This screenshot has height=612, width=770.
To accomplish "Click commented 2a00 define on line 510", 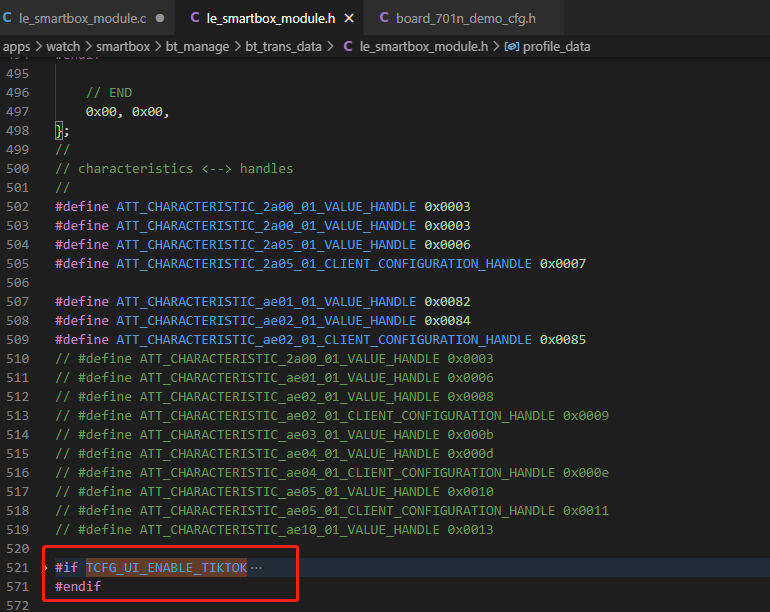I will pos(274,359).
